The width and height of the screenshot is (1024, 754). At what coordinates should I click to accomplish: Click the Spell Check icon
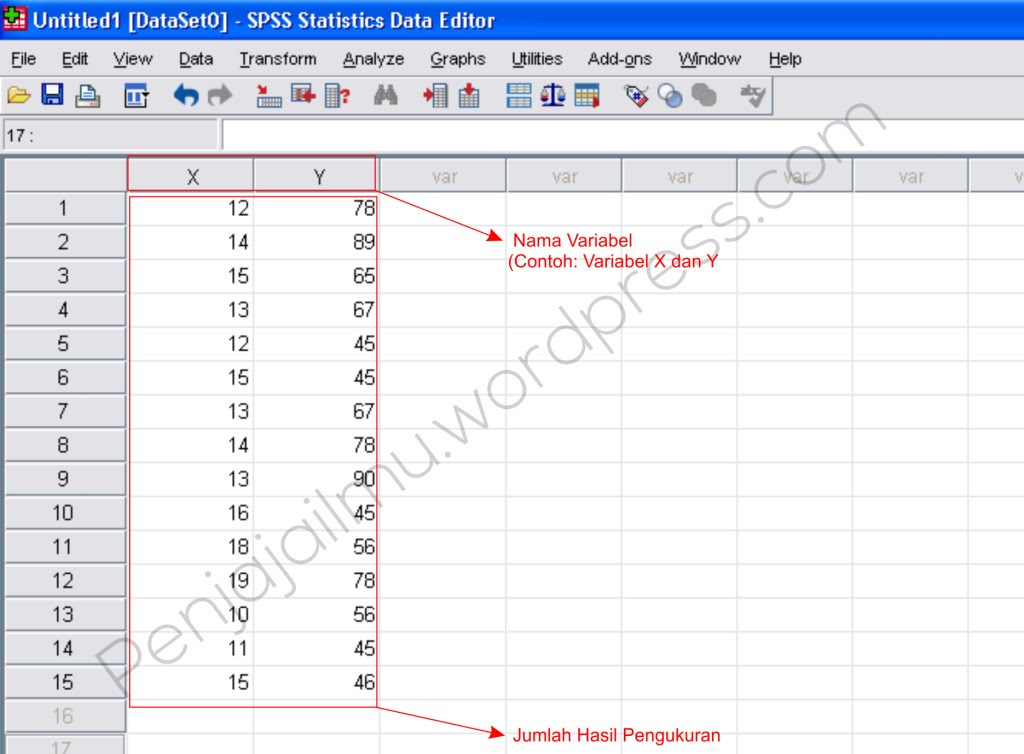click(x=752, y=96)
